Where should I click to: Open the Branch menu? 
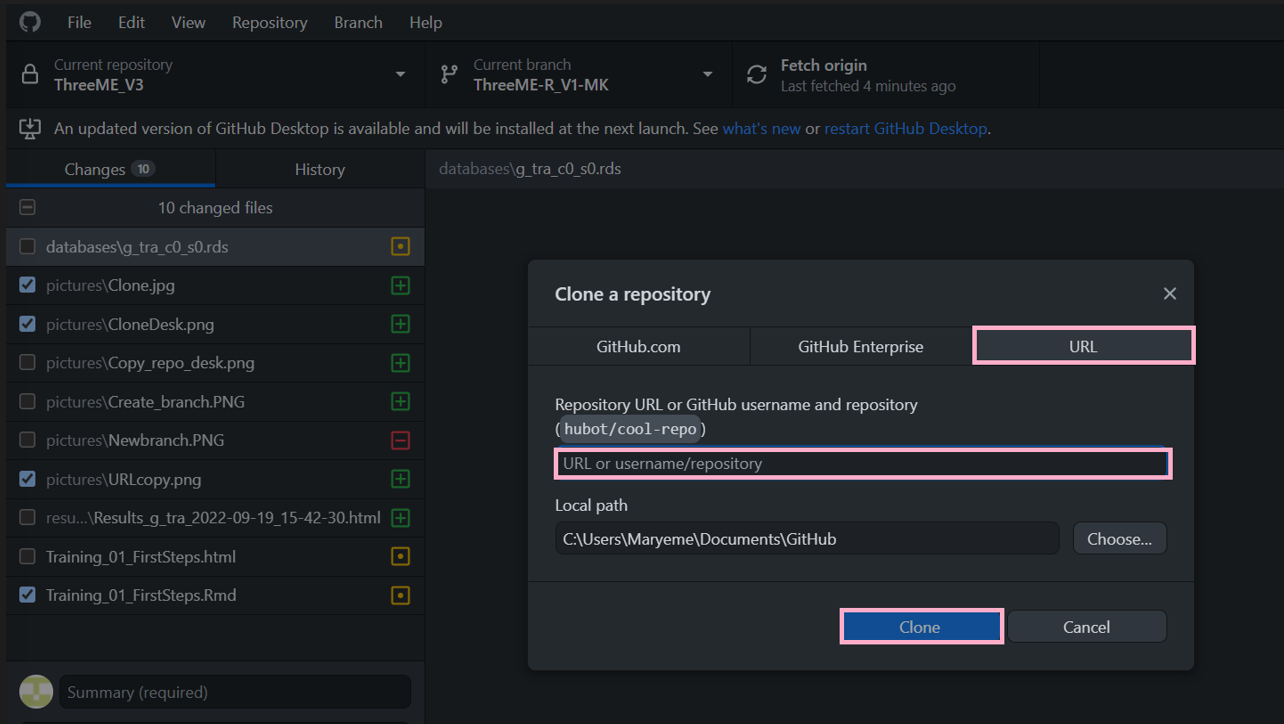(x=358, y=22)
